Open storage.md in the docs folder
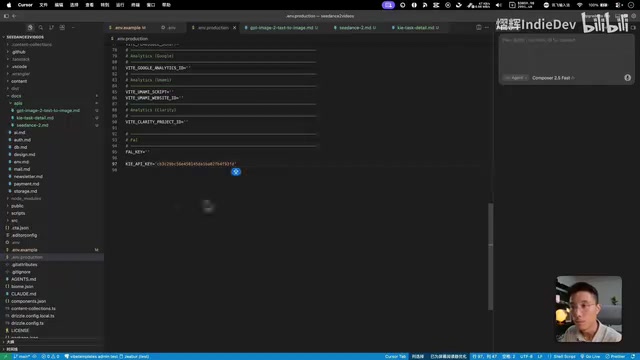The height and width of the screenshot is (360, 640). click(25, 191)
